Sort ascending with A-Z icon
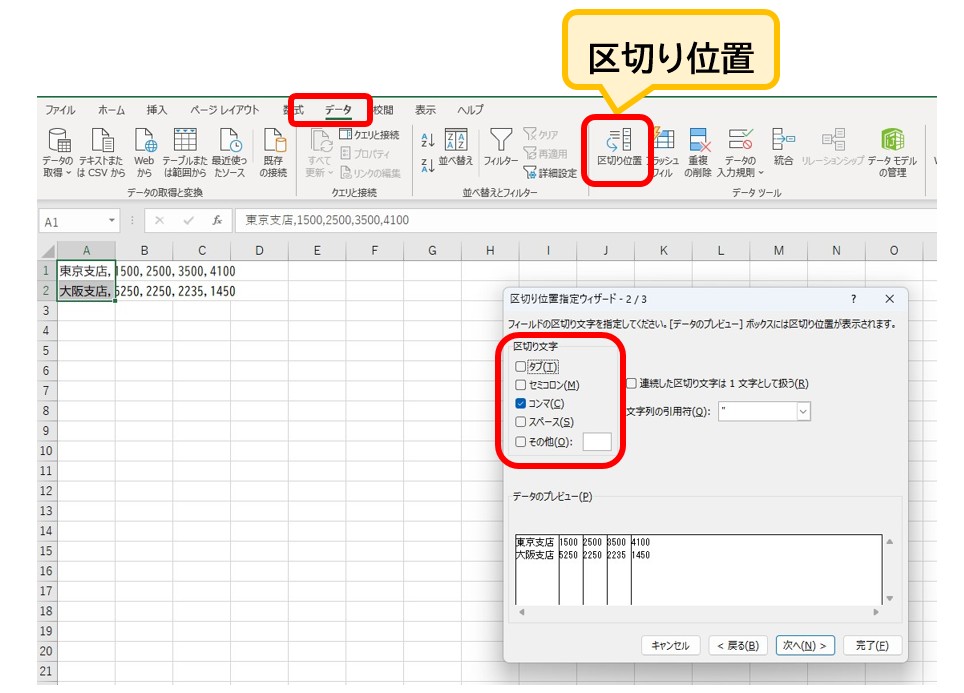Viewport: 964px width, 693px height. tap(427, 140)
